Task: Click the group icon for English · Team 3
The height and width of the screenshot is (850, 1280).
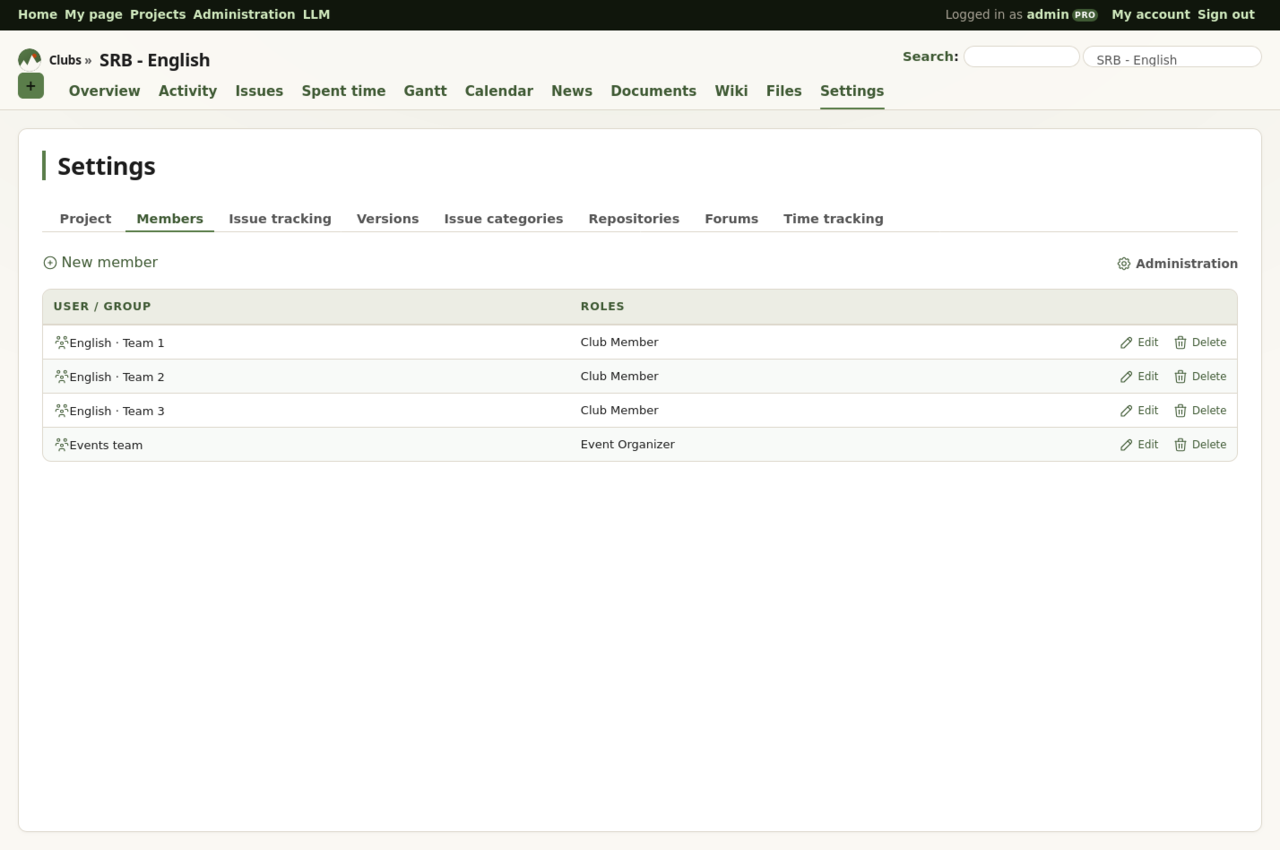Action: point(61,410)
